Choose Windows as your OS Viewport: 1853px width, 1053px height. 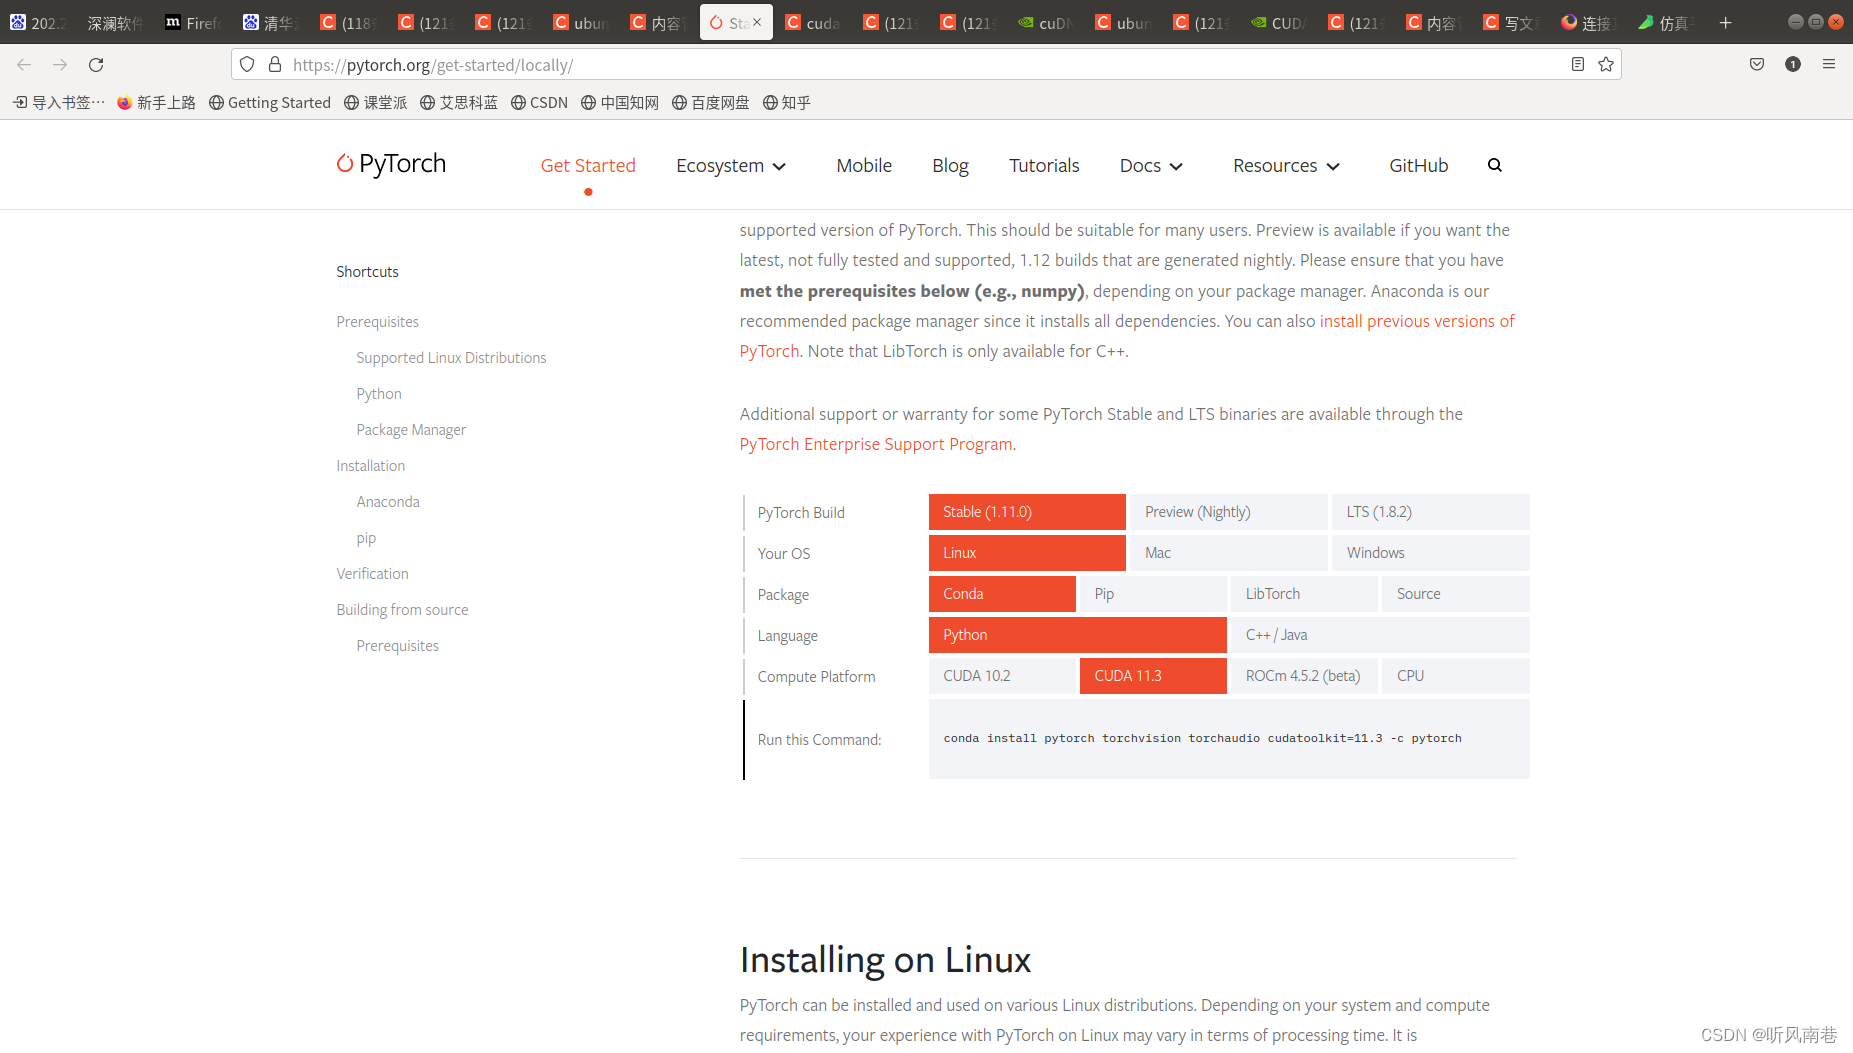(1431, 553)
